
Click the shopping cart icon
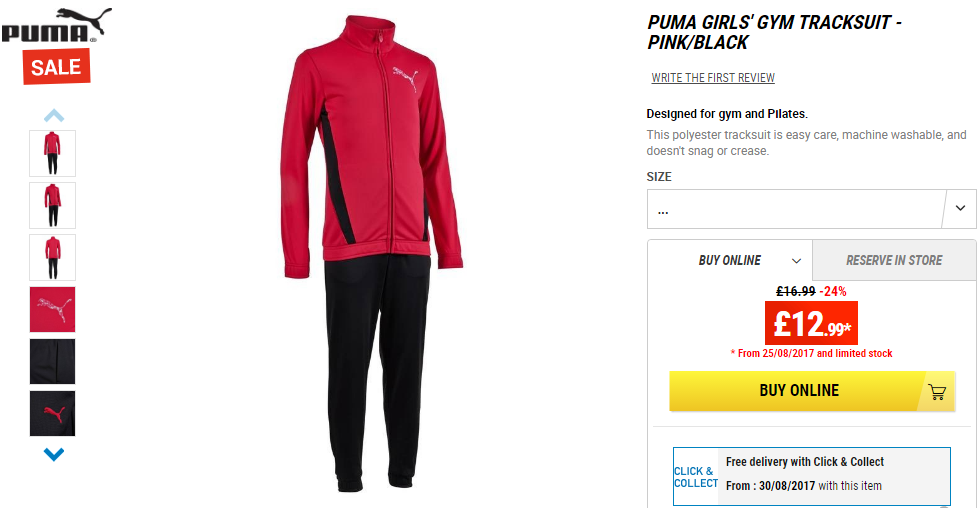click(937, 391)
